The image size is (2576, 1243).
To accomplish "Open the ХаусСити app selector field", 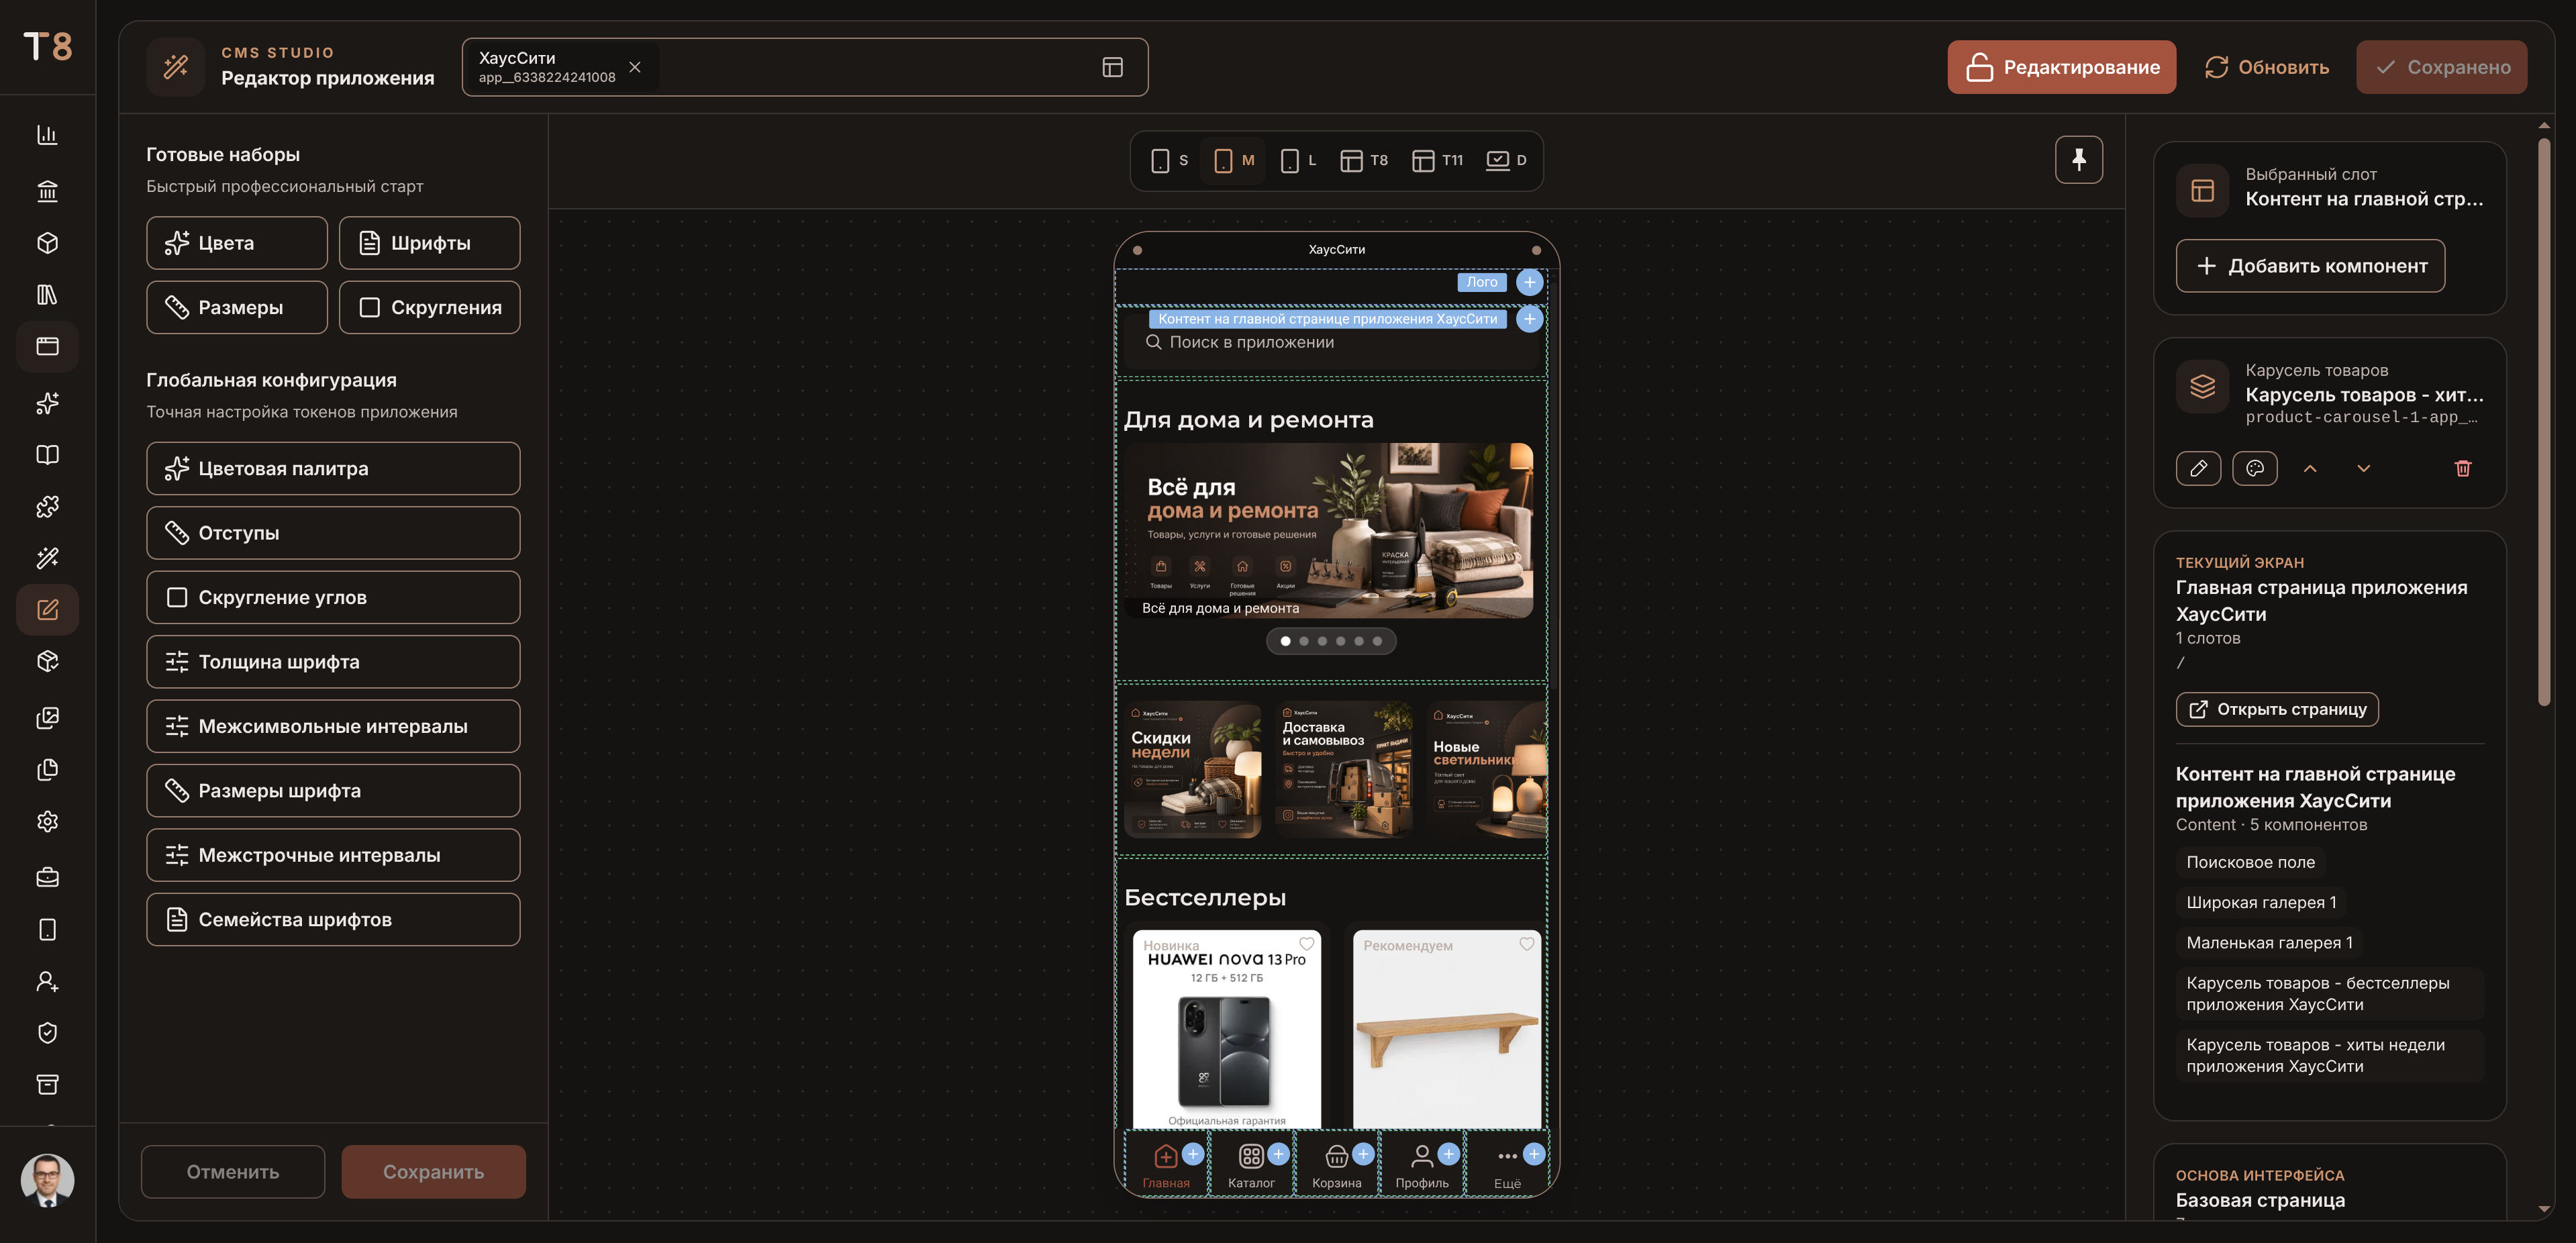I will pyautogui.click(x=804, y=67).
